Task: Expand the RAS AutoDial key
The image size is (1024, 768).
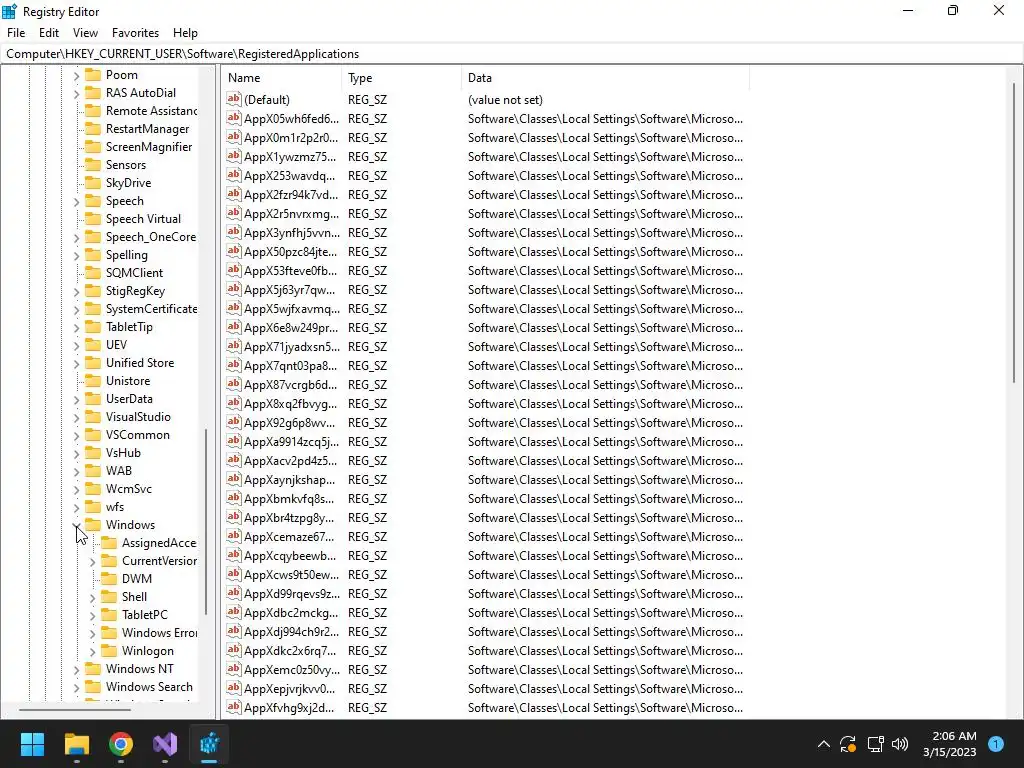Action: [76, 93]
